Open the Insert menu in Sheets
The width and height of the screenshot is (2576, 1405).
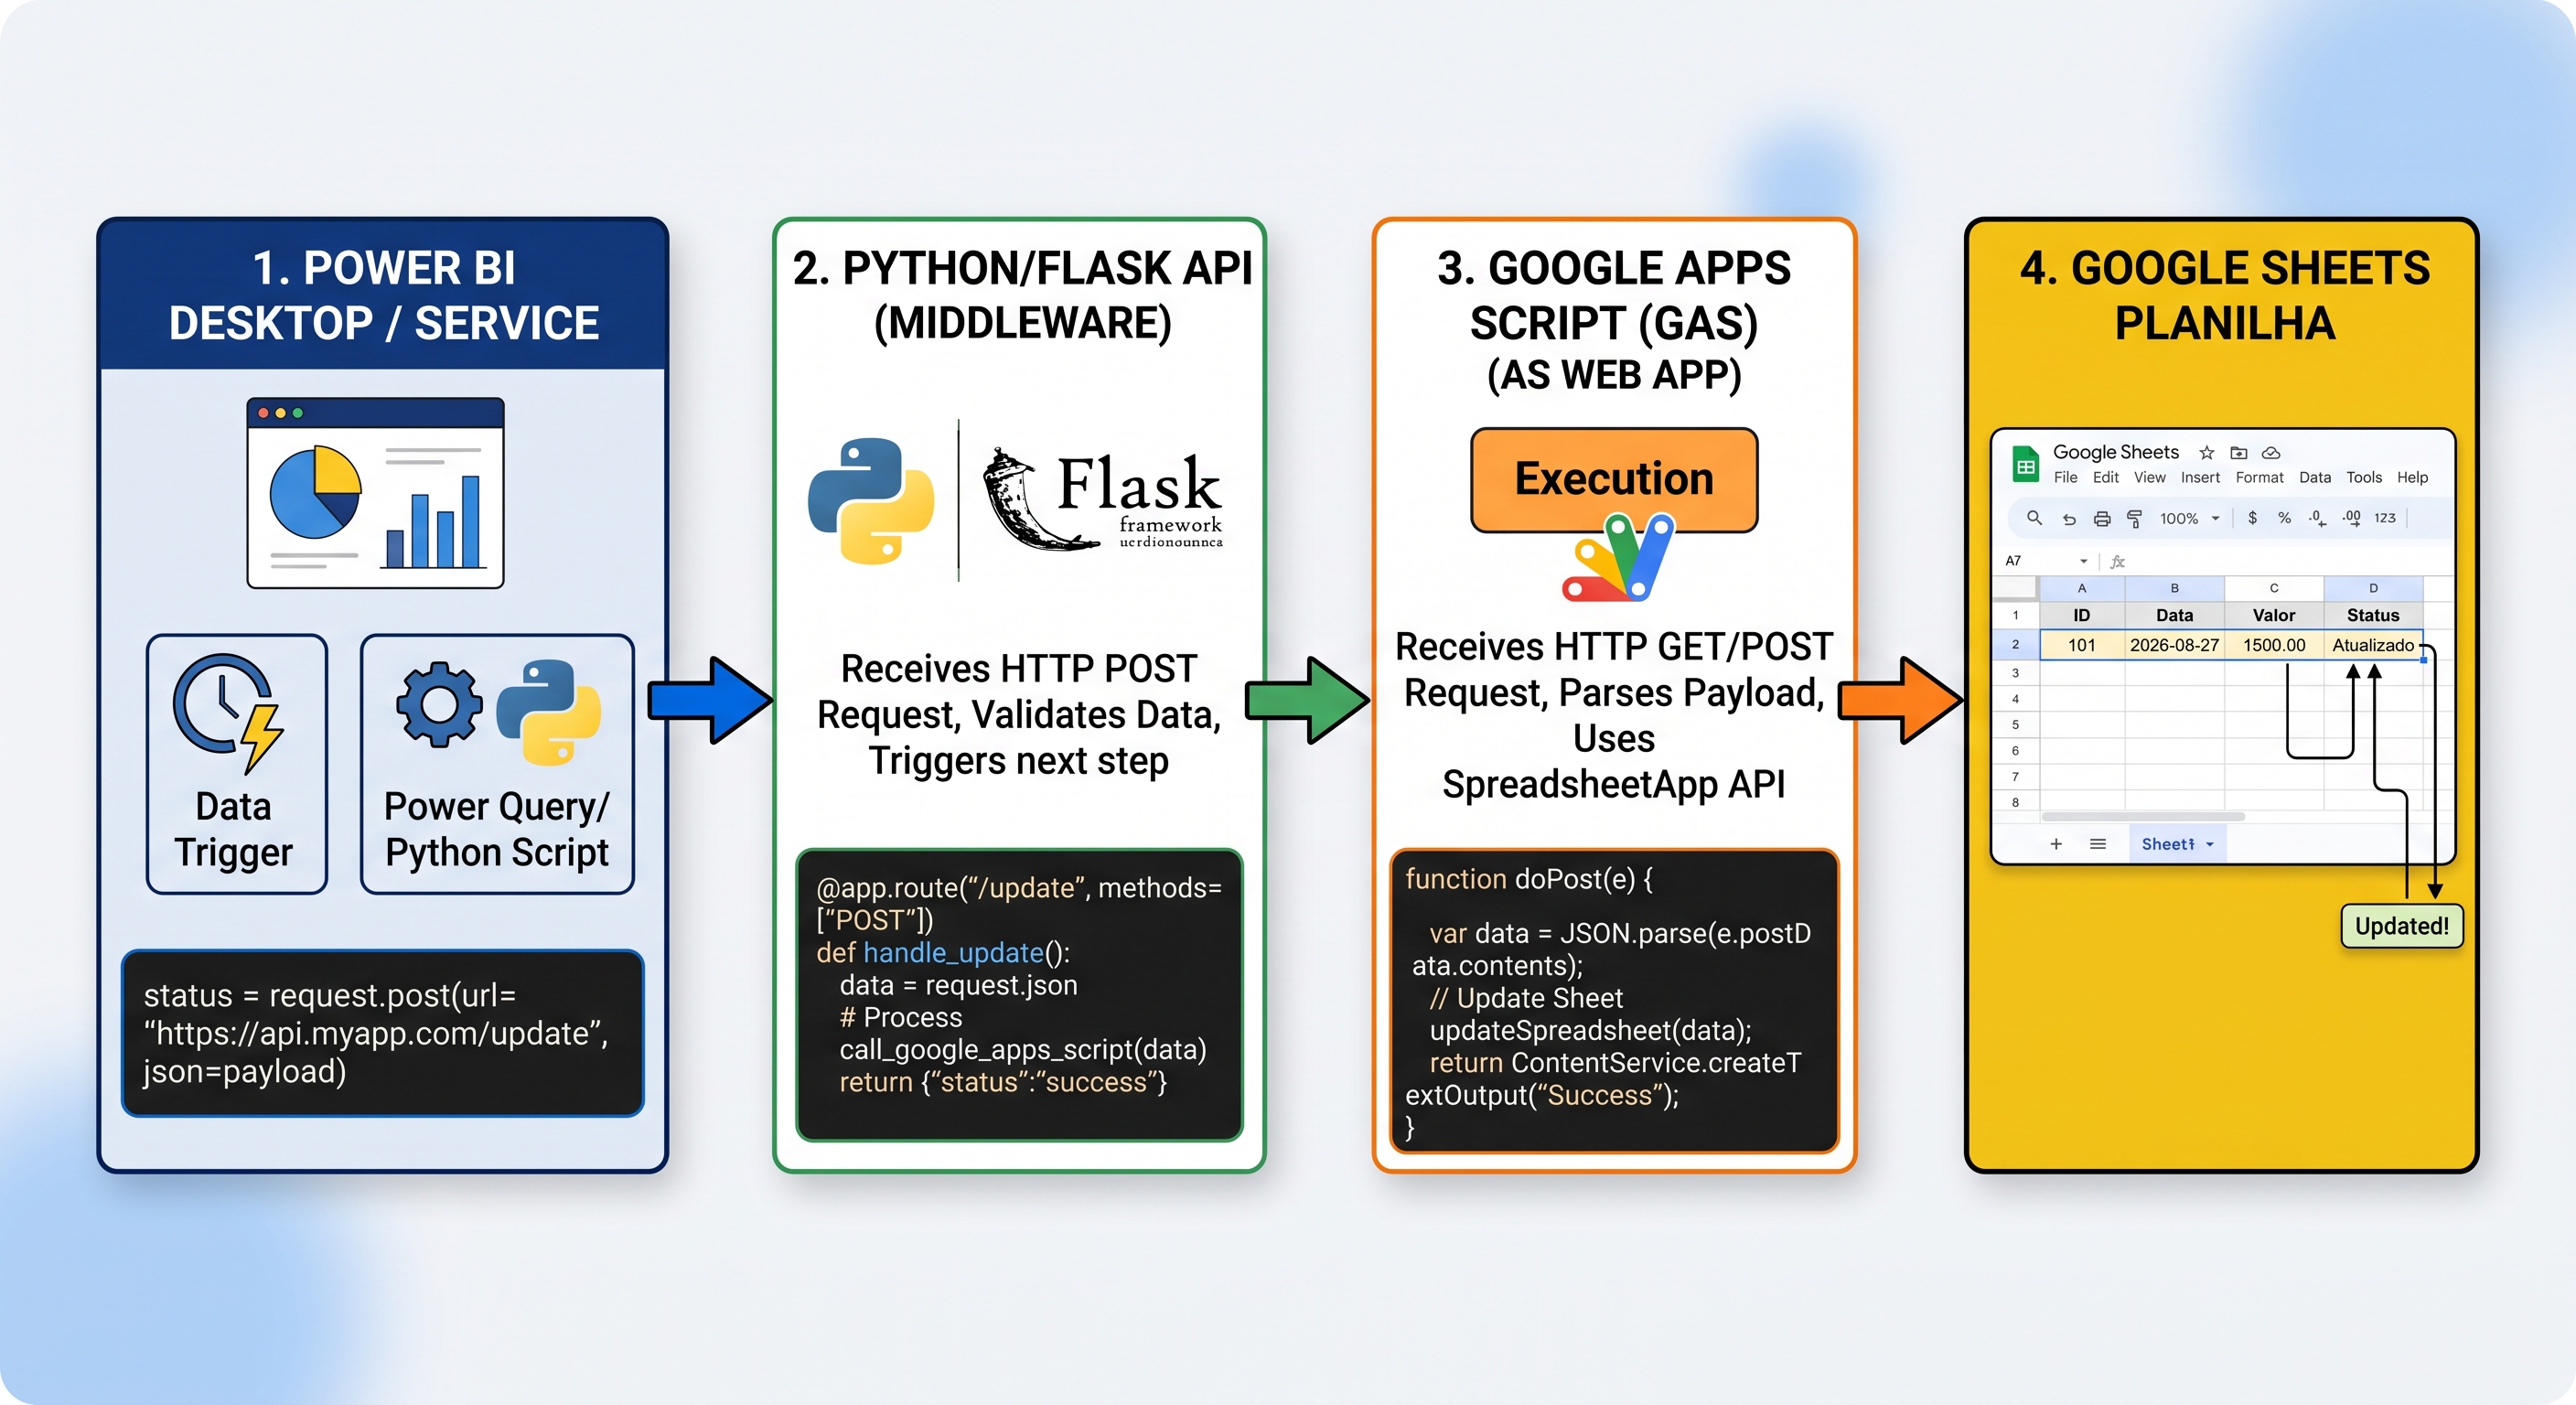coord(2200,478)
